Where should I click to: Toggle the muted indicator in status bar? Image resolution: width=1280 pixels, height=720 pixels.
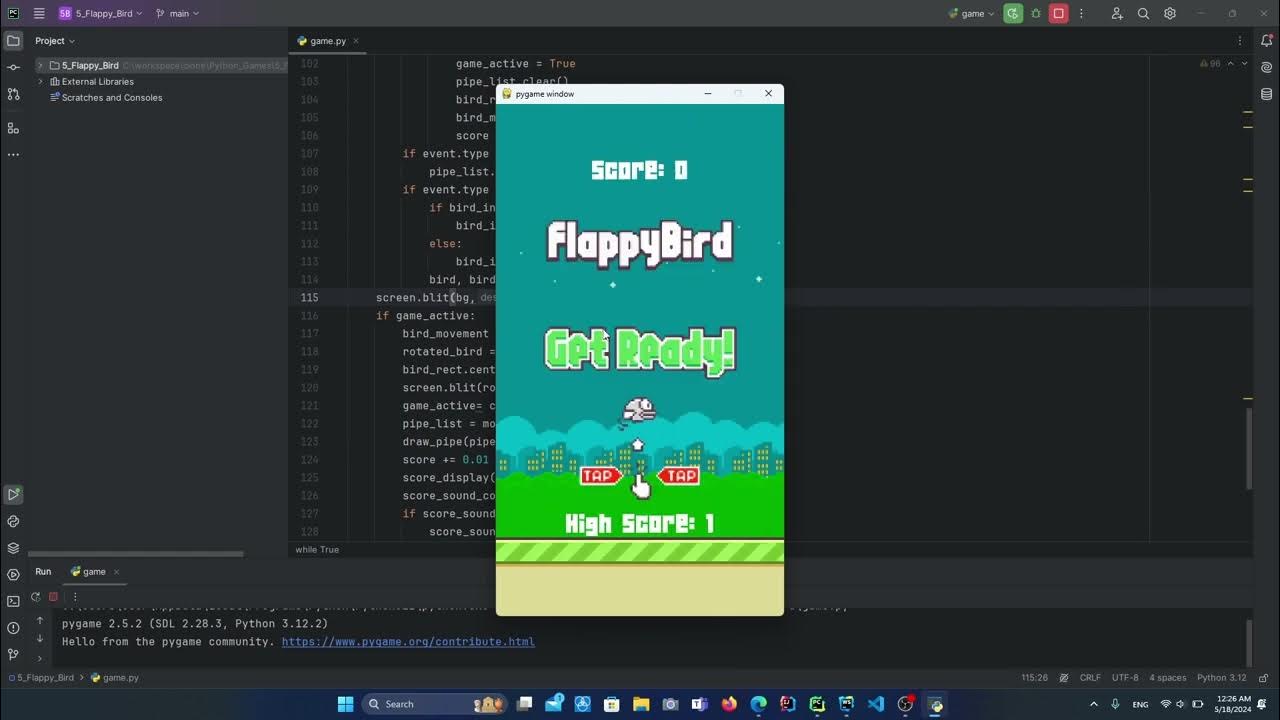(1063, 677)
